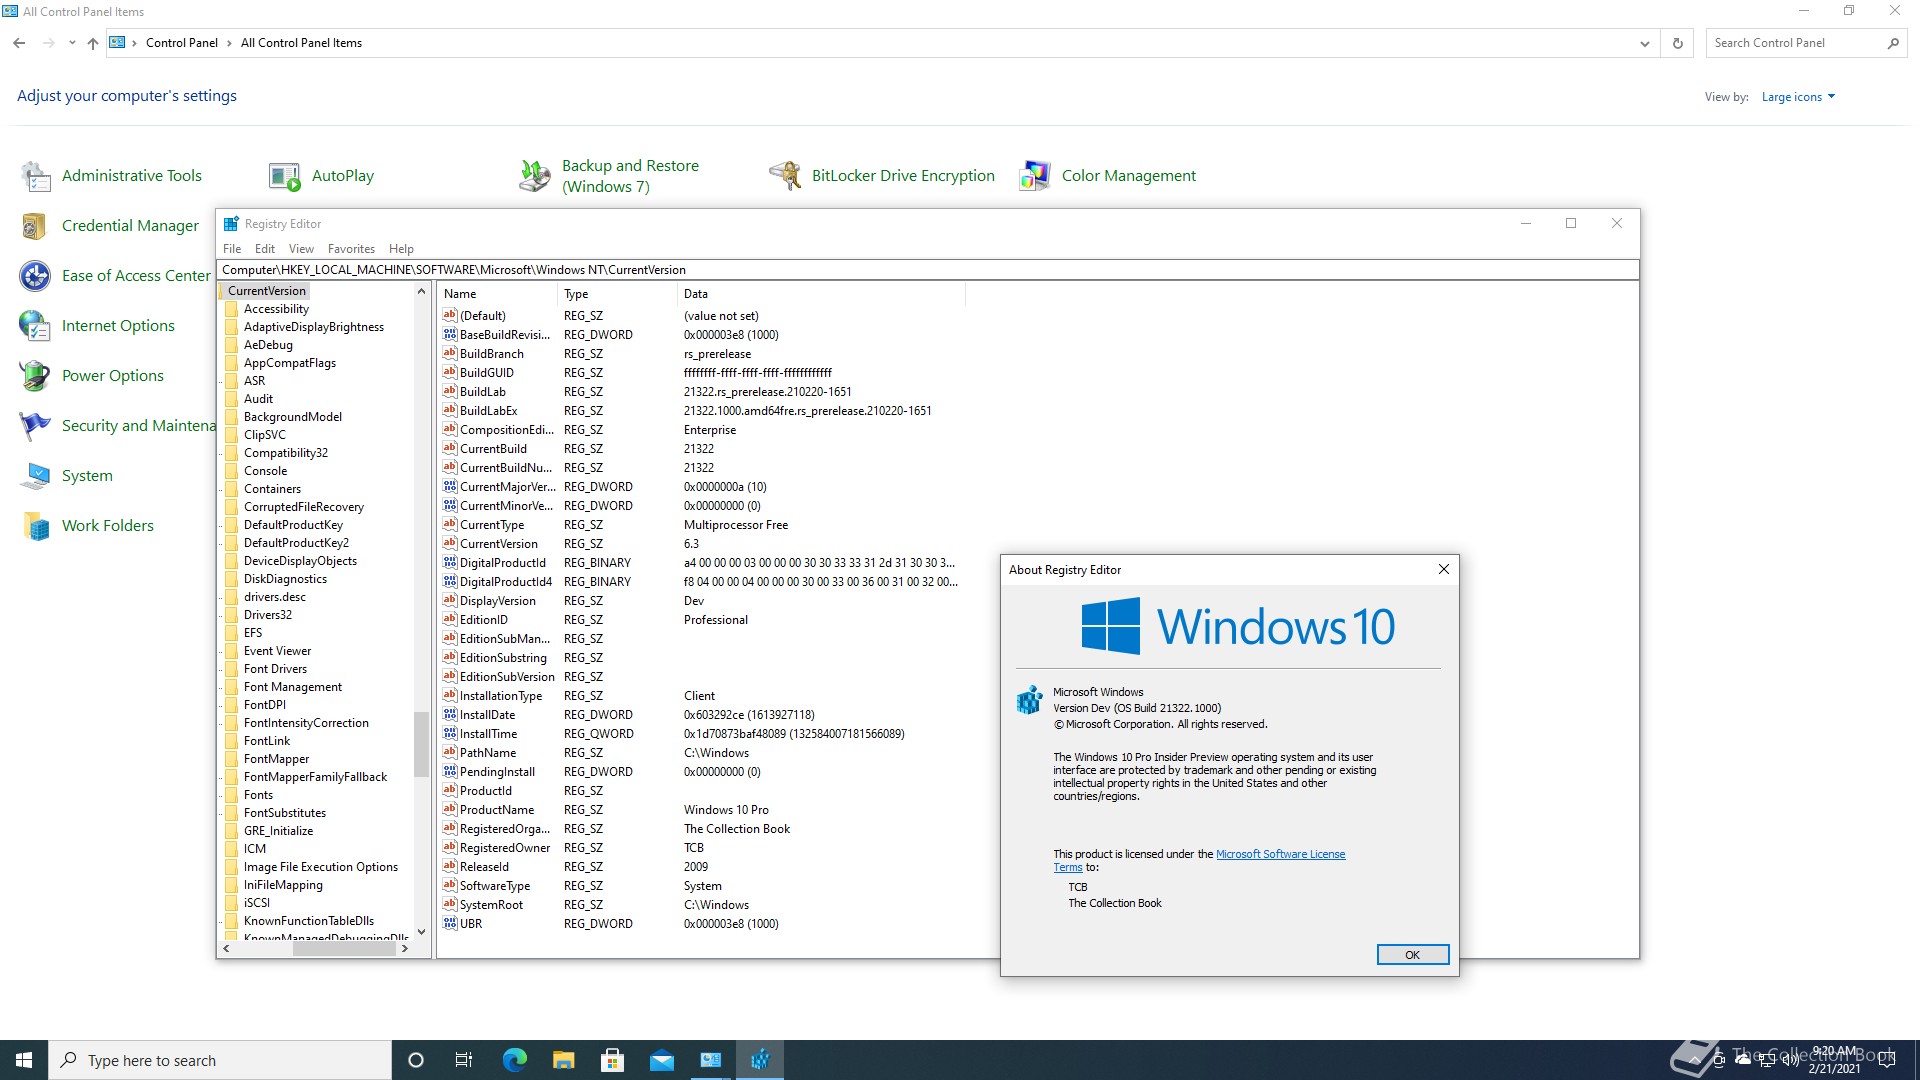
Task: Select the ProductName registry value
Action: pos(497,810)
